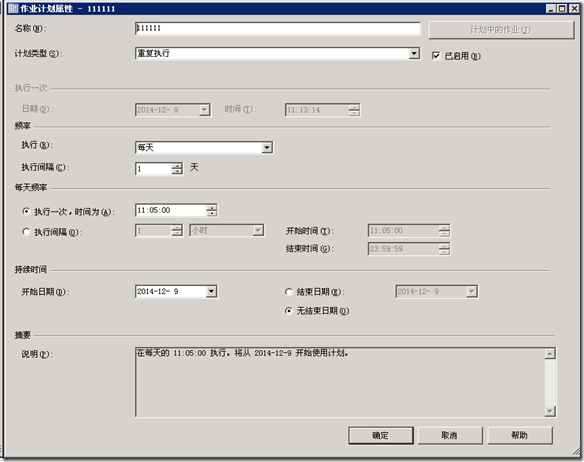
Task: Click the 开始日期 field showing 2014-12- 9
Action: pyautogui.click(x=176, y=291)
